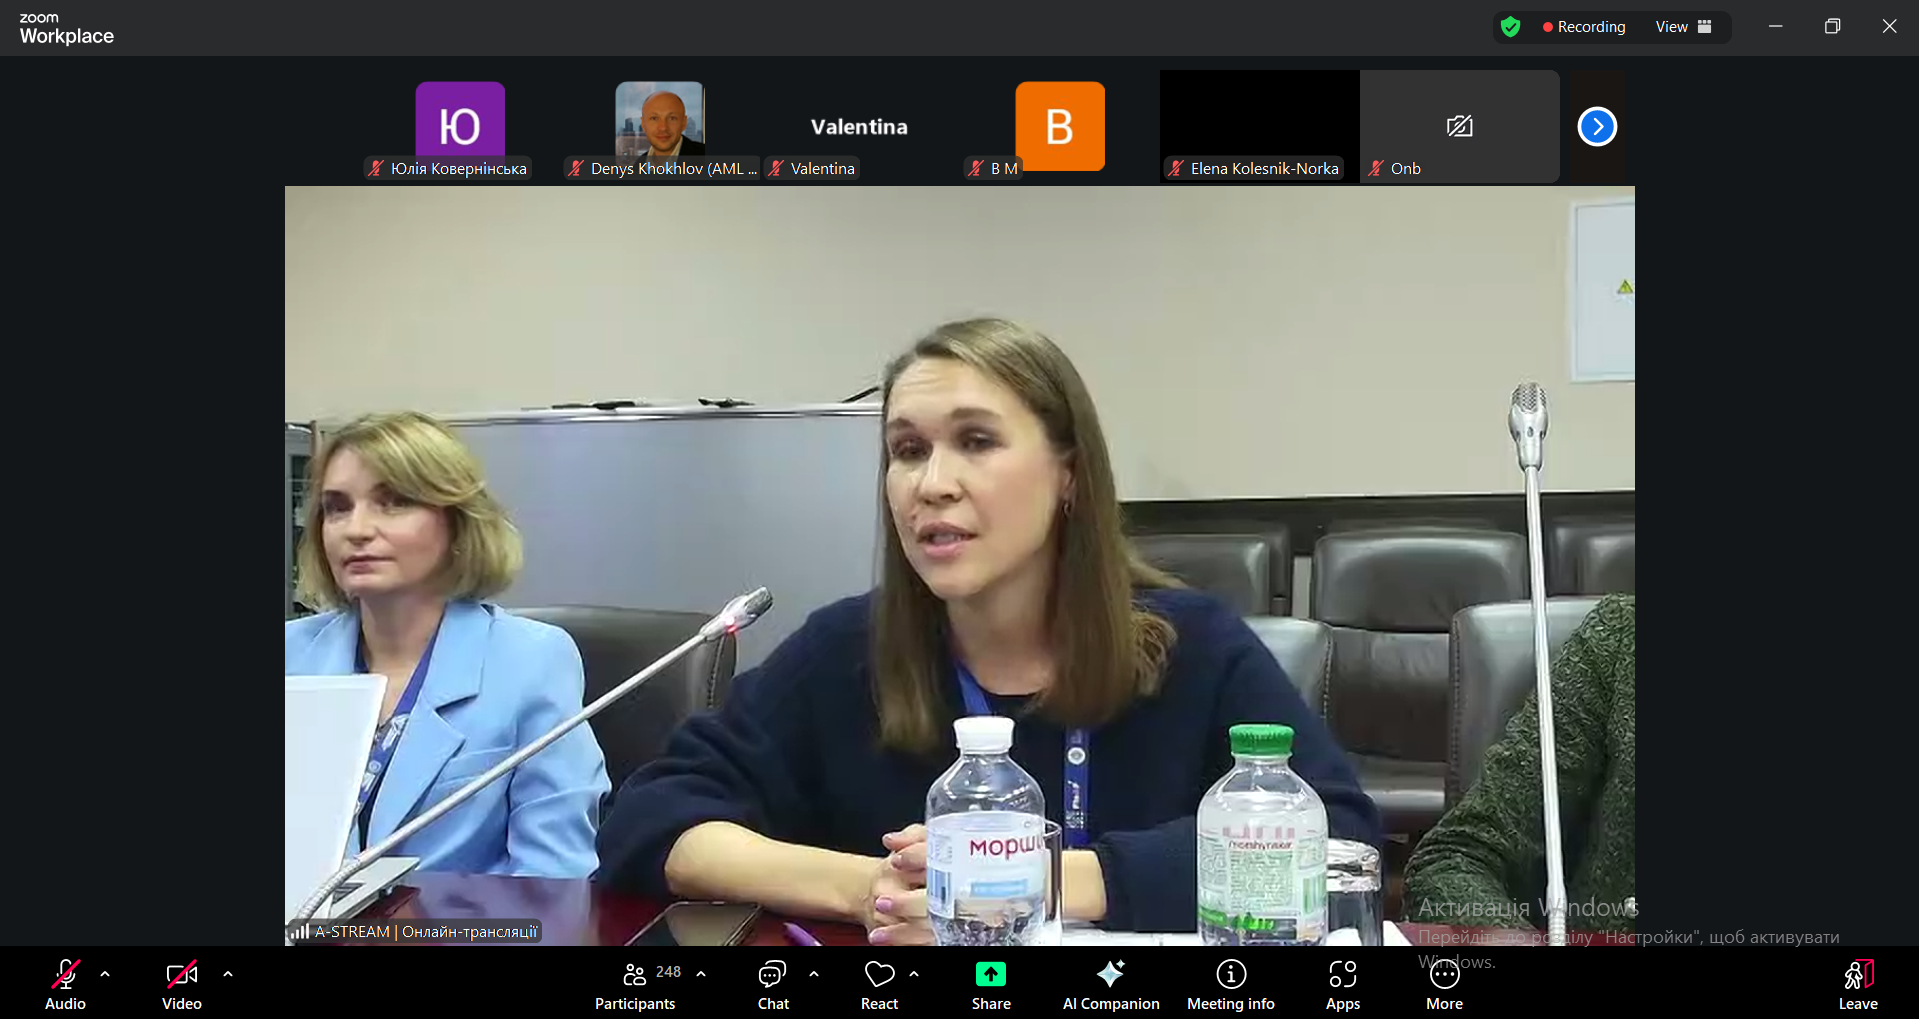Viewport: 1919px width, 1019px height.
Task: Open the Participants list
Action: (635, 984)
